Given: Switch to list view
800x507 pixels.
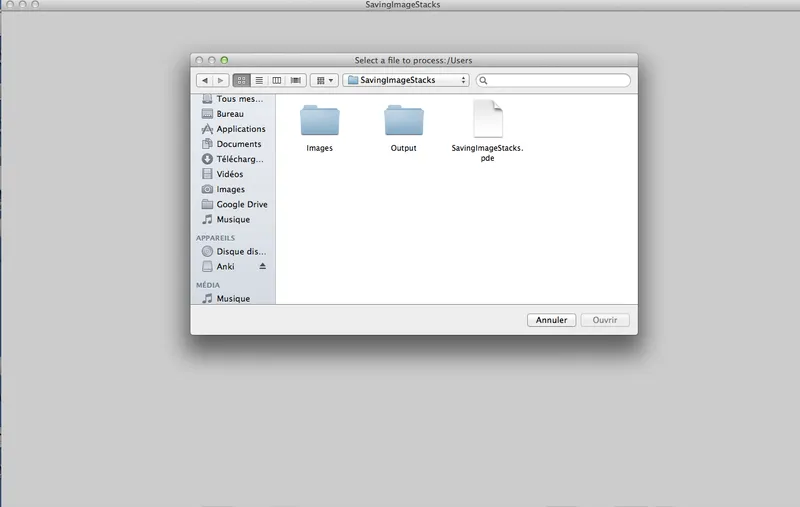Looking at the screenshot, I should tap(259, 80).
